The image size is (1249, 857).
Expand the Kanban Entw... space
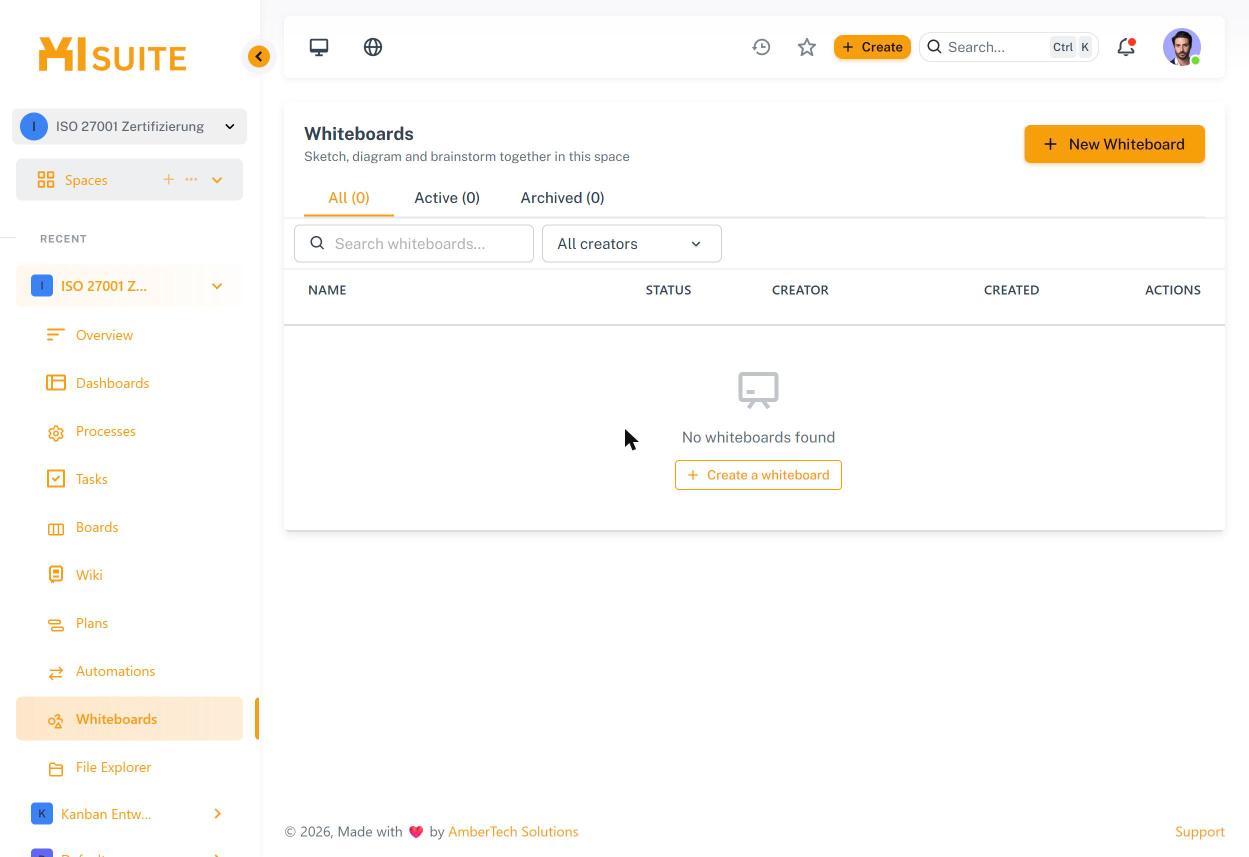(217, 814)
